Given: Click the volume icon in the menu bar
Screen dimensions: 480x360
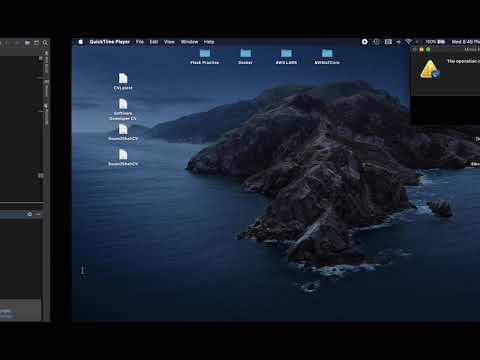Looking at the screenshot, I should click(x=399, y=42).
